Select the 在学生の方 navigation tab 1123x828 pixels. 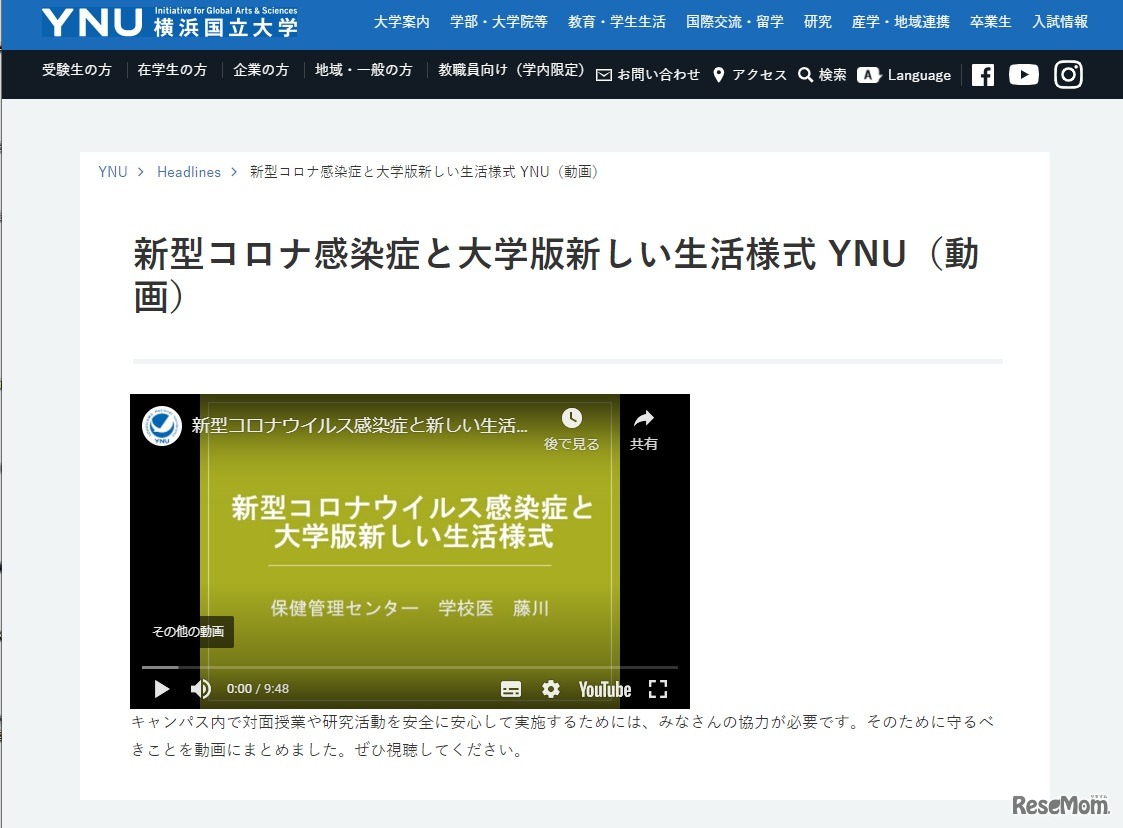coord(171,70)
